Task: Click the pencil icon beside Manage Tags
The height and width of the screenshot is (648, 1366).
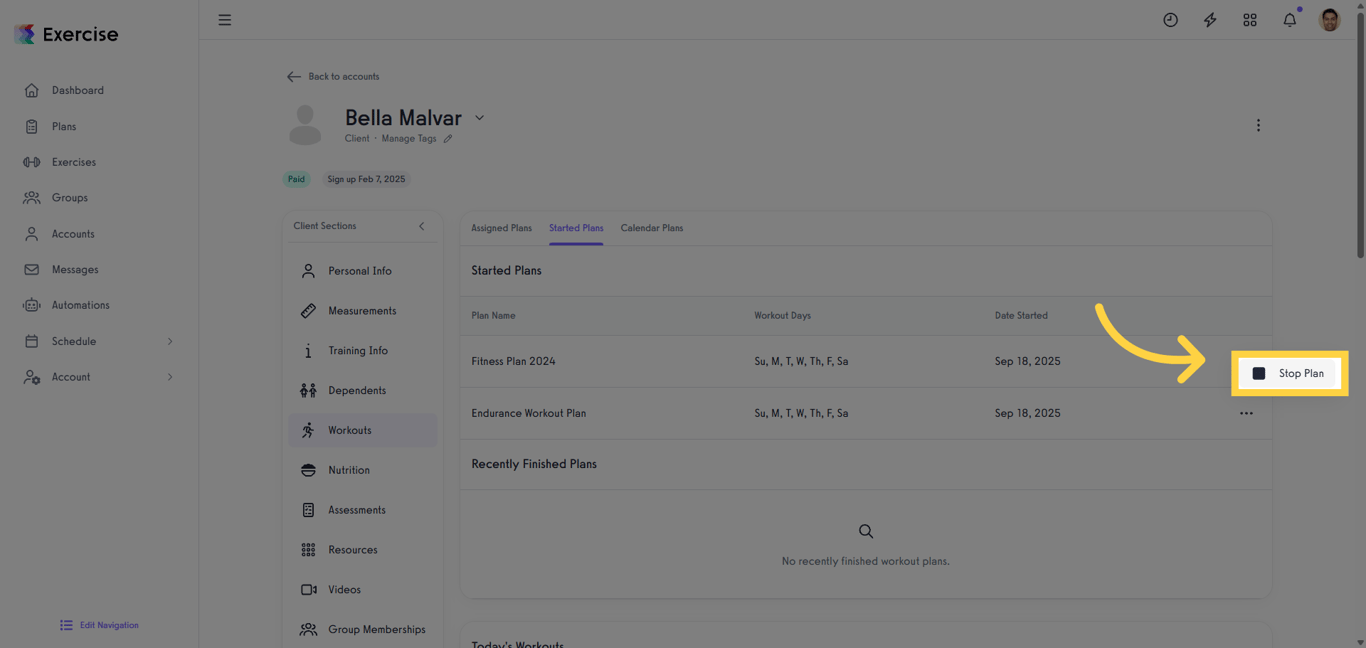Action: pos(448,139)
